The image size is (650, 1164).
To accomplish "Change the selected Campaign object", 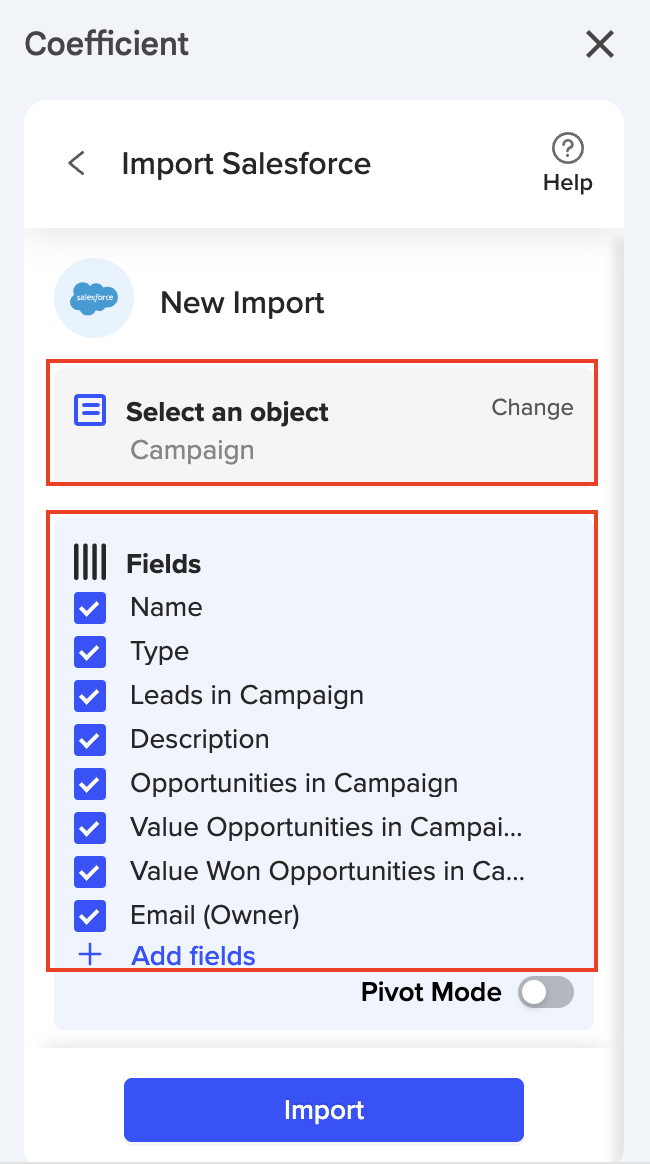I will click(532, 408).
